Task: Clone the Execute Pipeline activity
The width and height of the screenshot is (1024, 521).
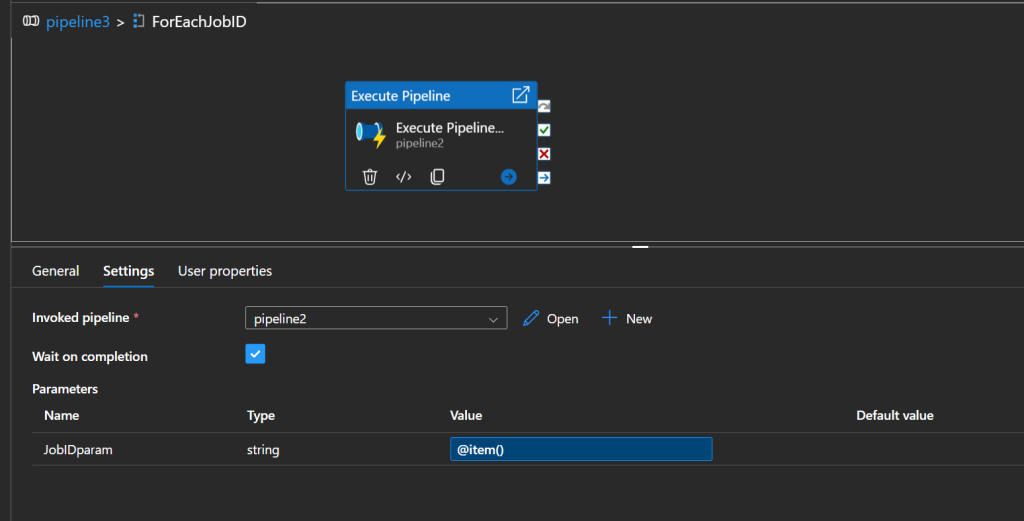Action: pos(437,177)
